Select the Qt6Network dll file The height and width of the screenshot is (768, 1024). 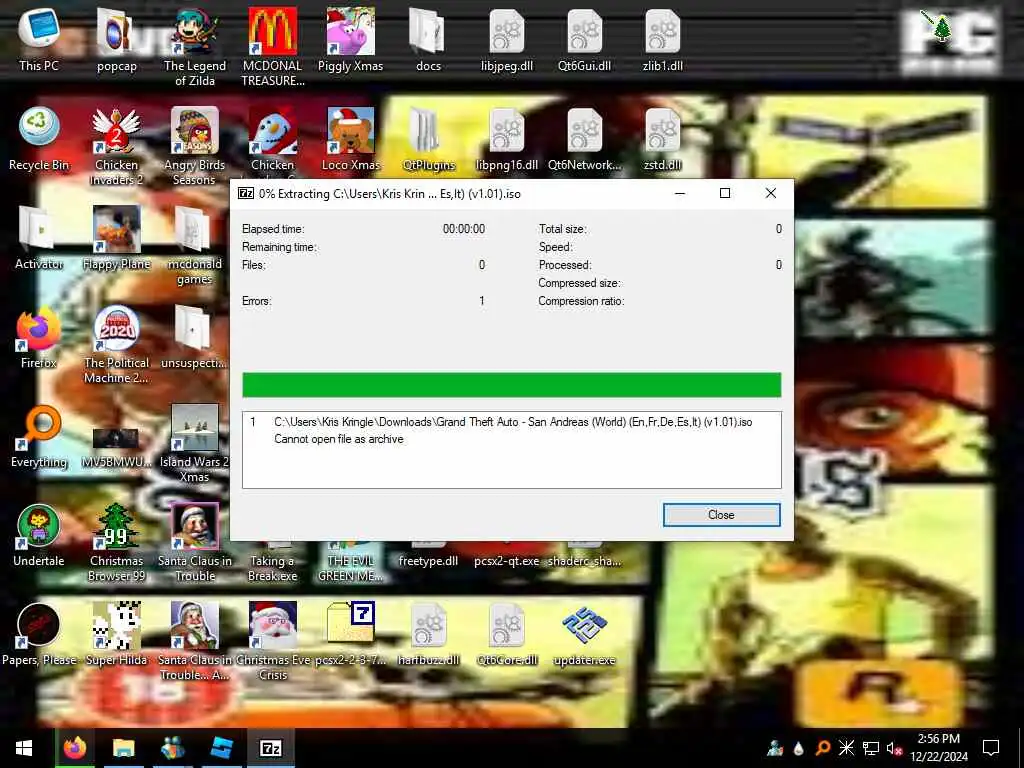pyautogui.click(x=584, y=138)
